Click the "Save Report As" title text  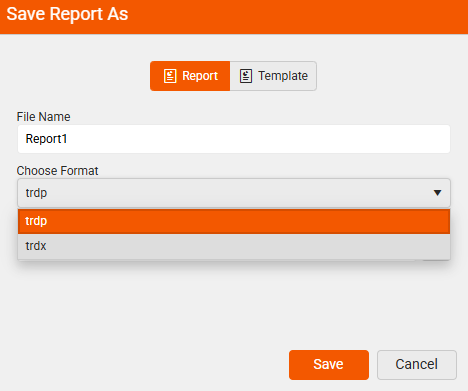(67, 14)
